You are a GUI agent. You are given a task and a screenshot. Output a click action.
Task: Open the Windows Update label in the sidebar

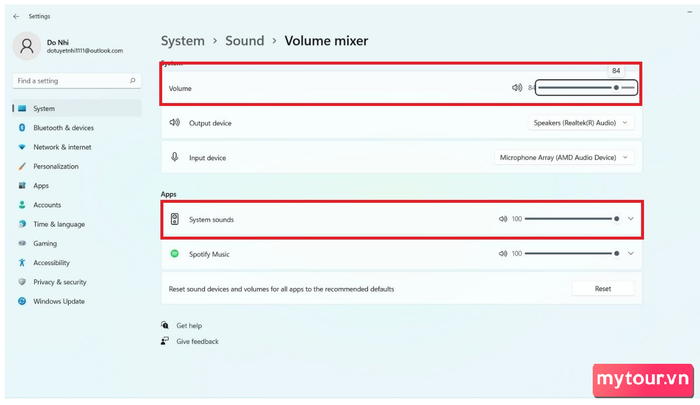pyautogui.click(x=59, y=301)
